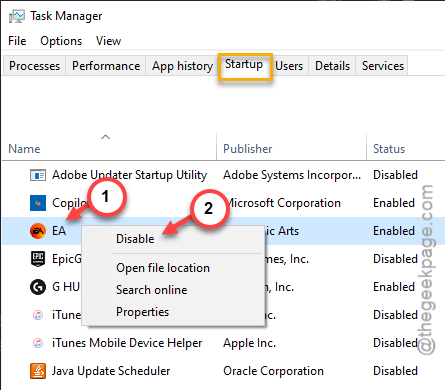Click the Logitech G HUB icon
The image size is (445, 390).
coord(38,287)
